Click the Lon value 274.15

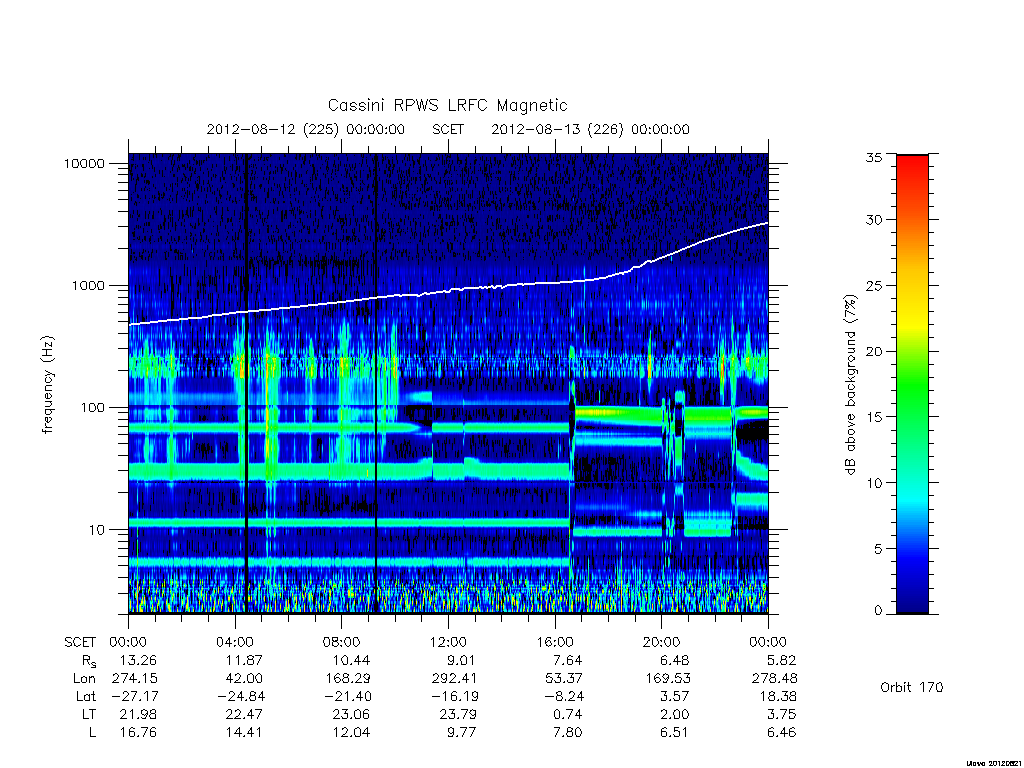(x=135, y=679)
